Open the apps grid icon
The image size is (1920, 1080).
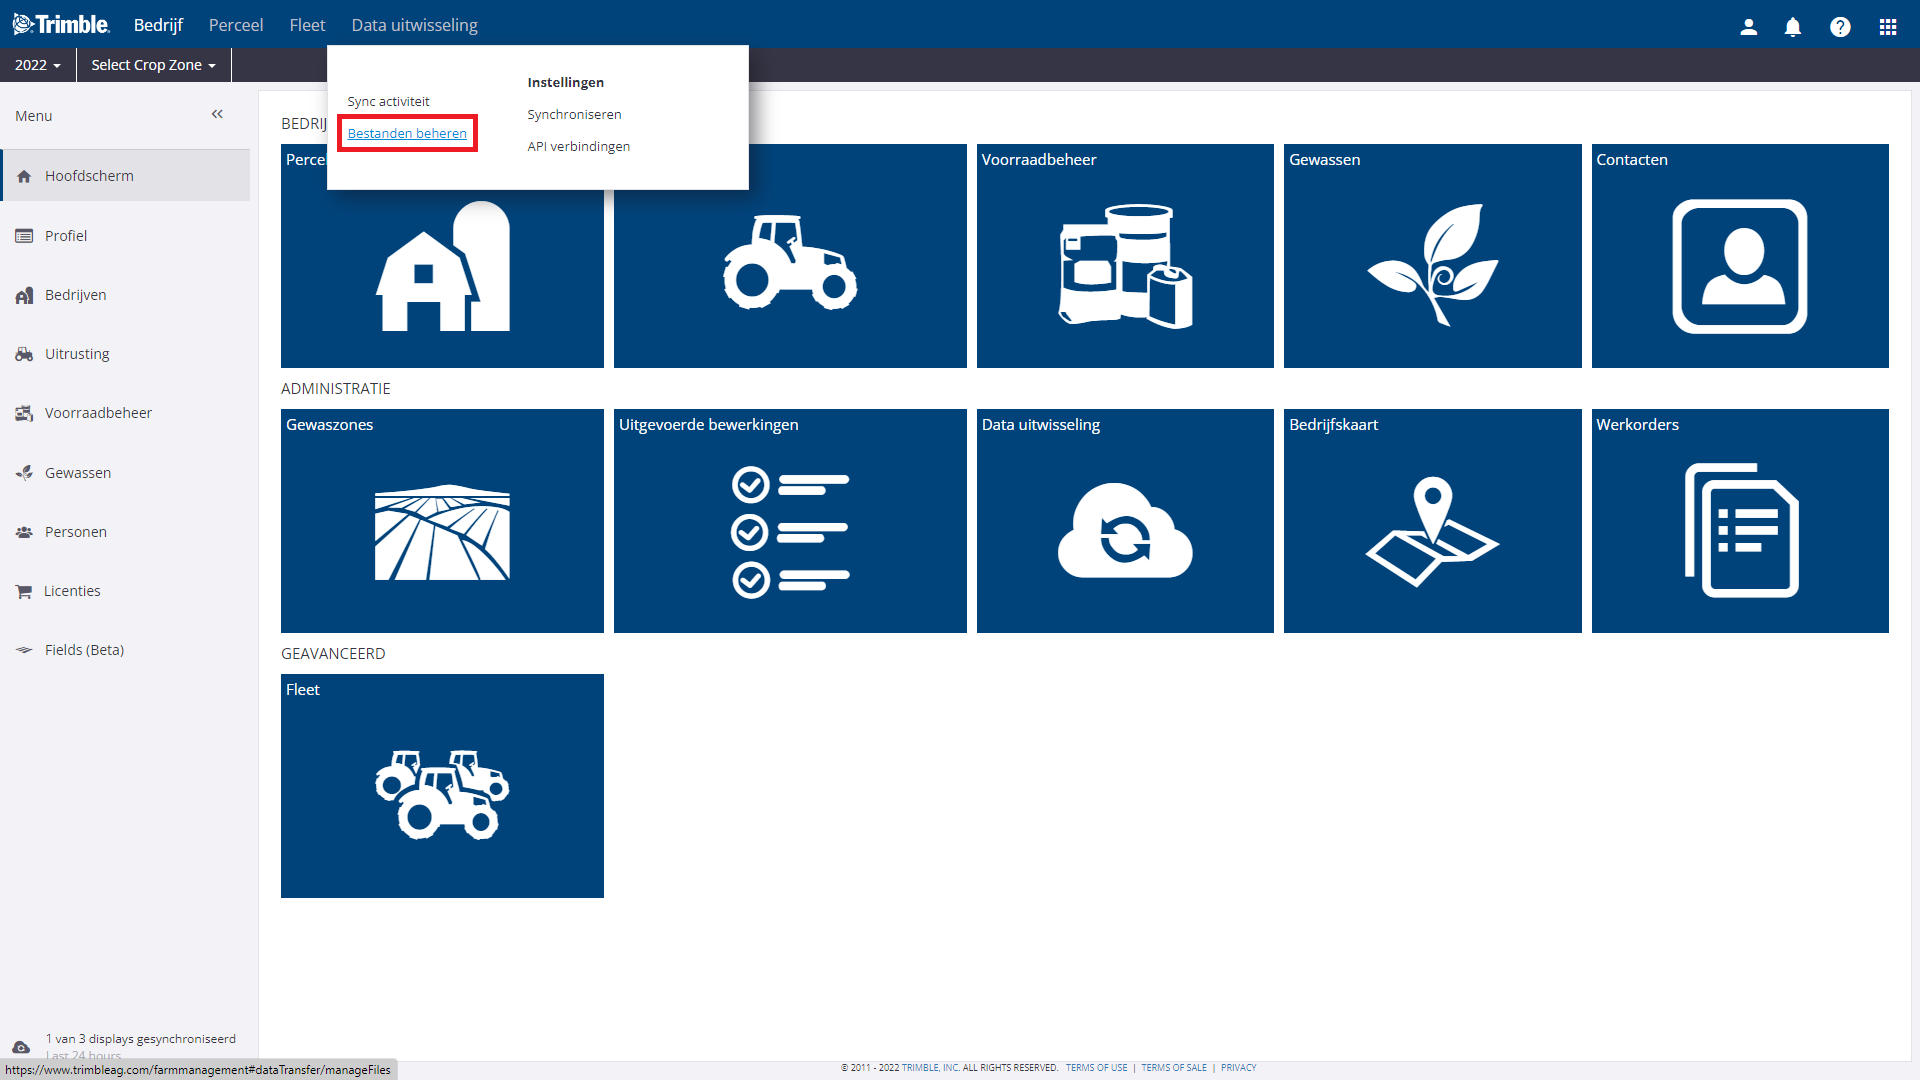[x=1887, y=27]
